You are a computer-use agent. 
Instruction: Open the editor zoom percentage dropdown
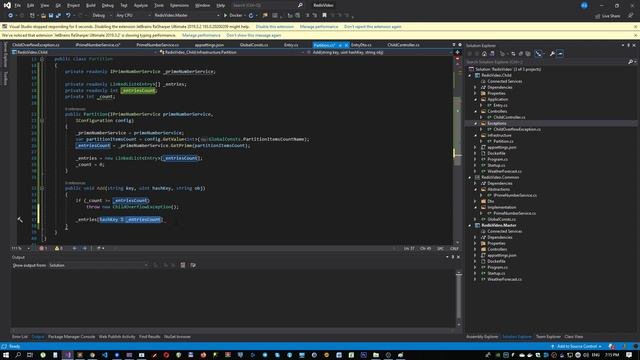(21, 248)
